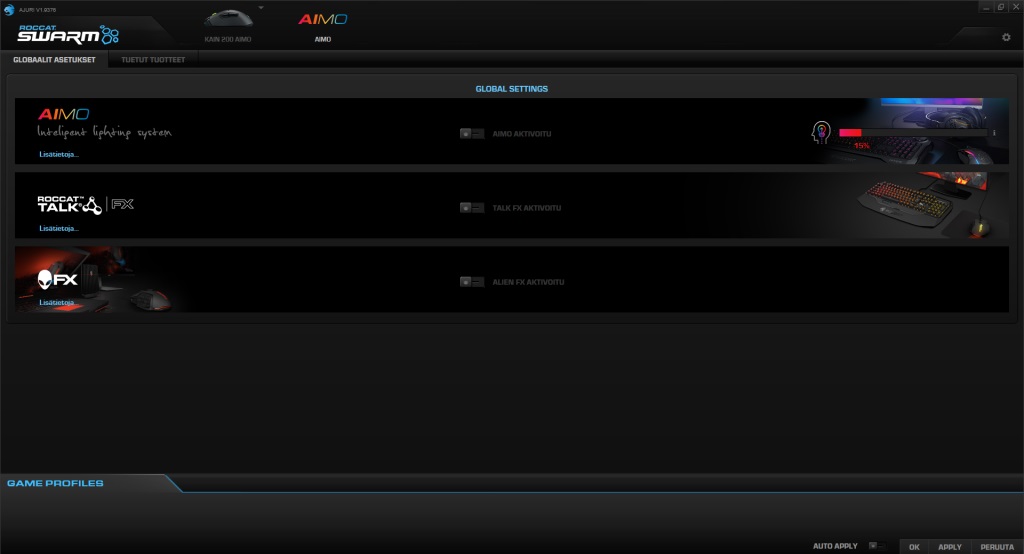
Task: Expand the device dropdown arrow next to the mouse
Action: point(261,8)
